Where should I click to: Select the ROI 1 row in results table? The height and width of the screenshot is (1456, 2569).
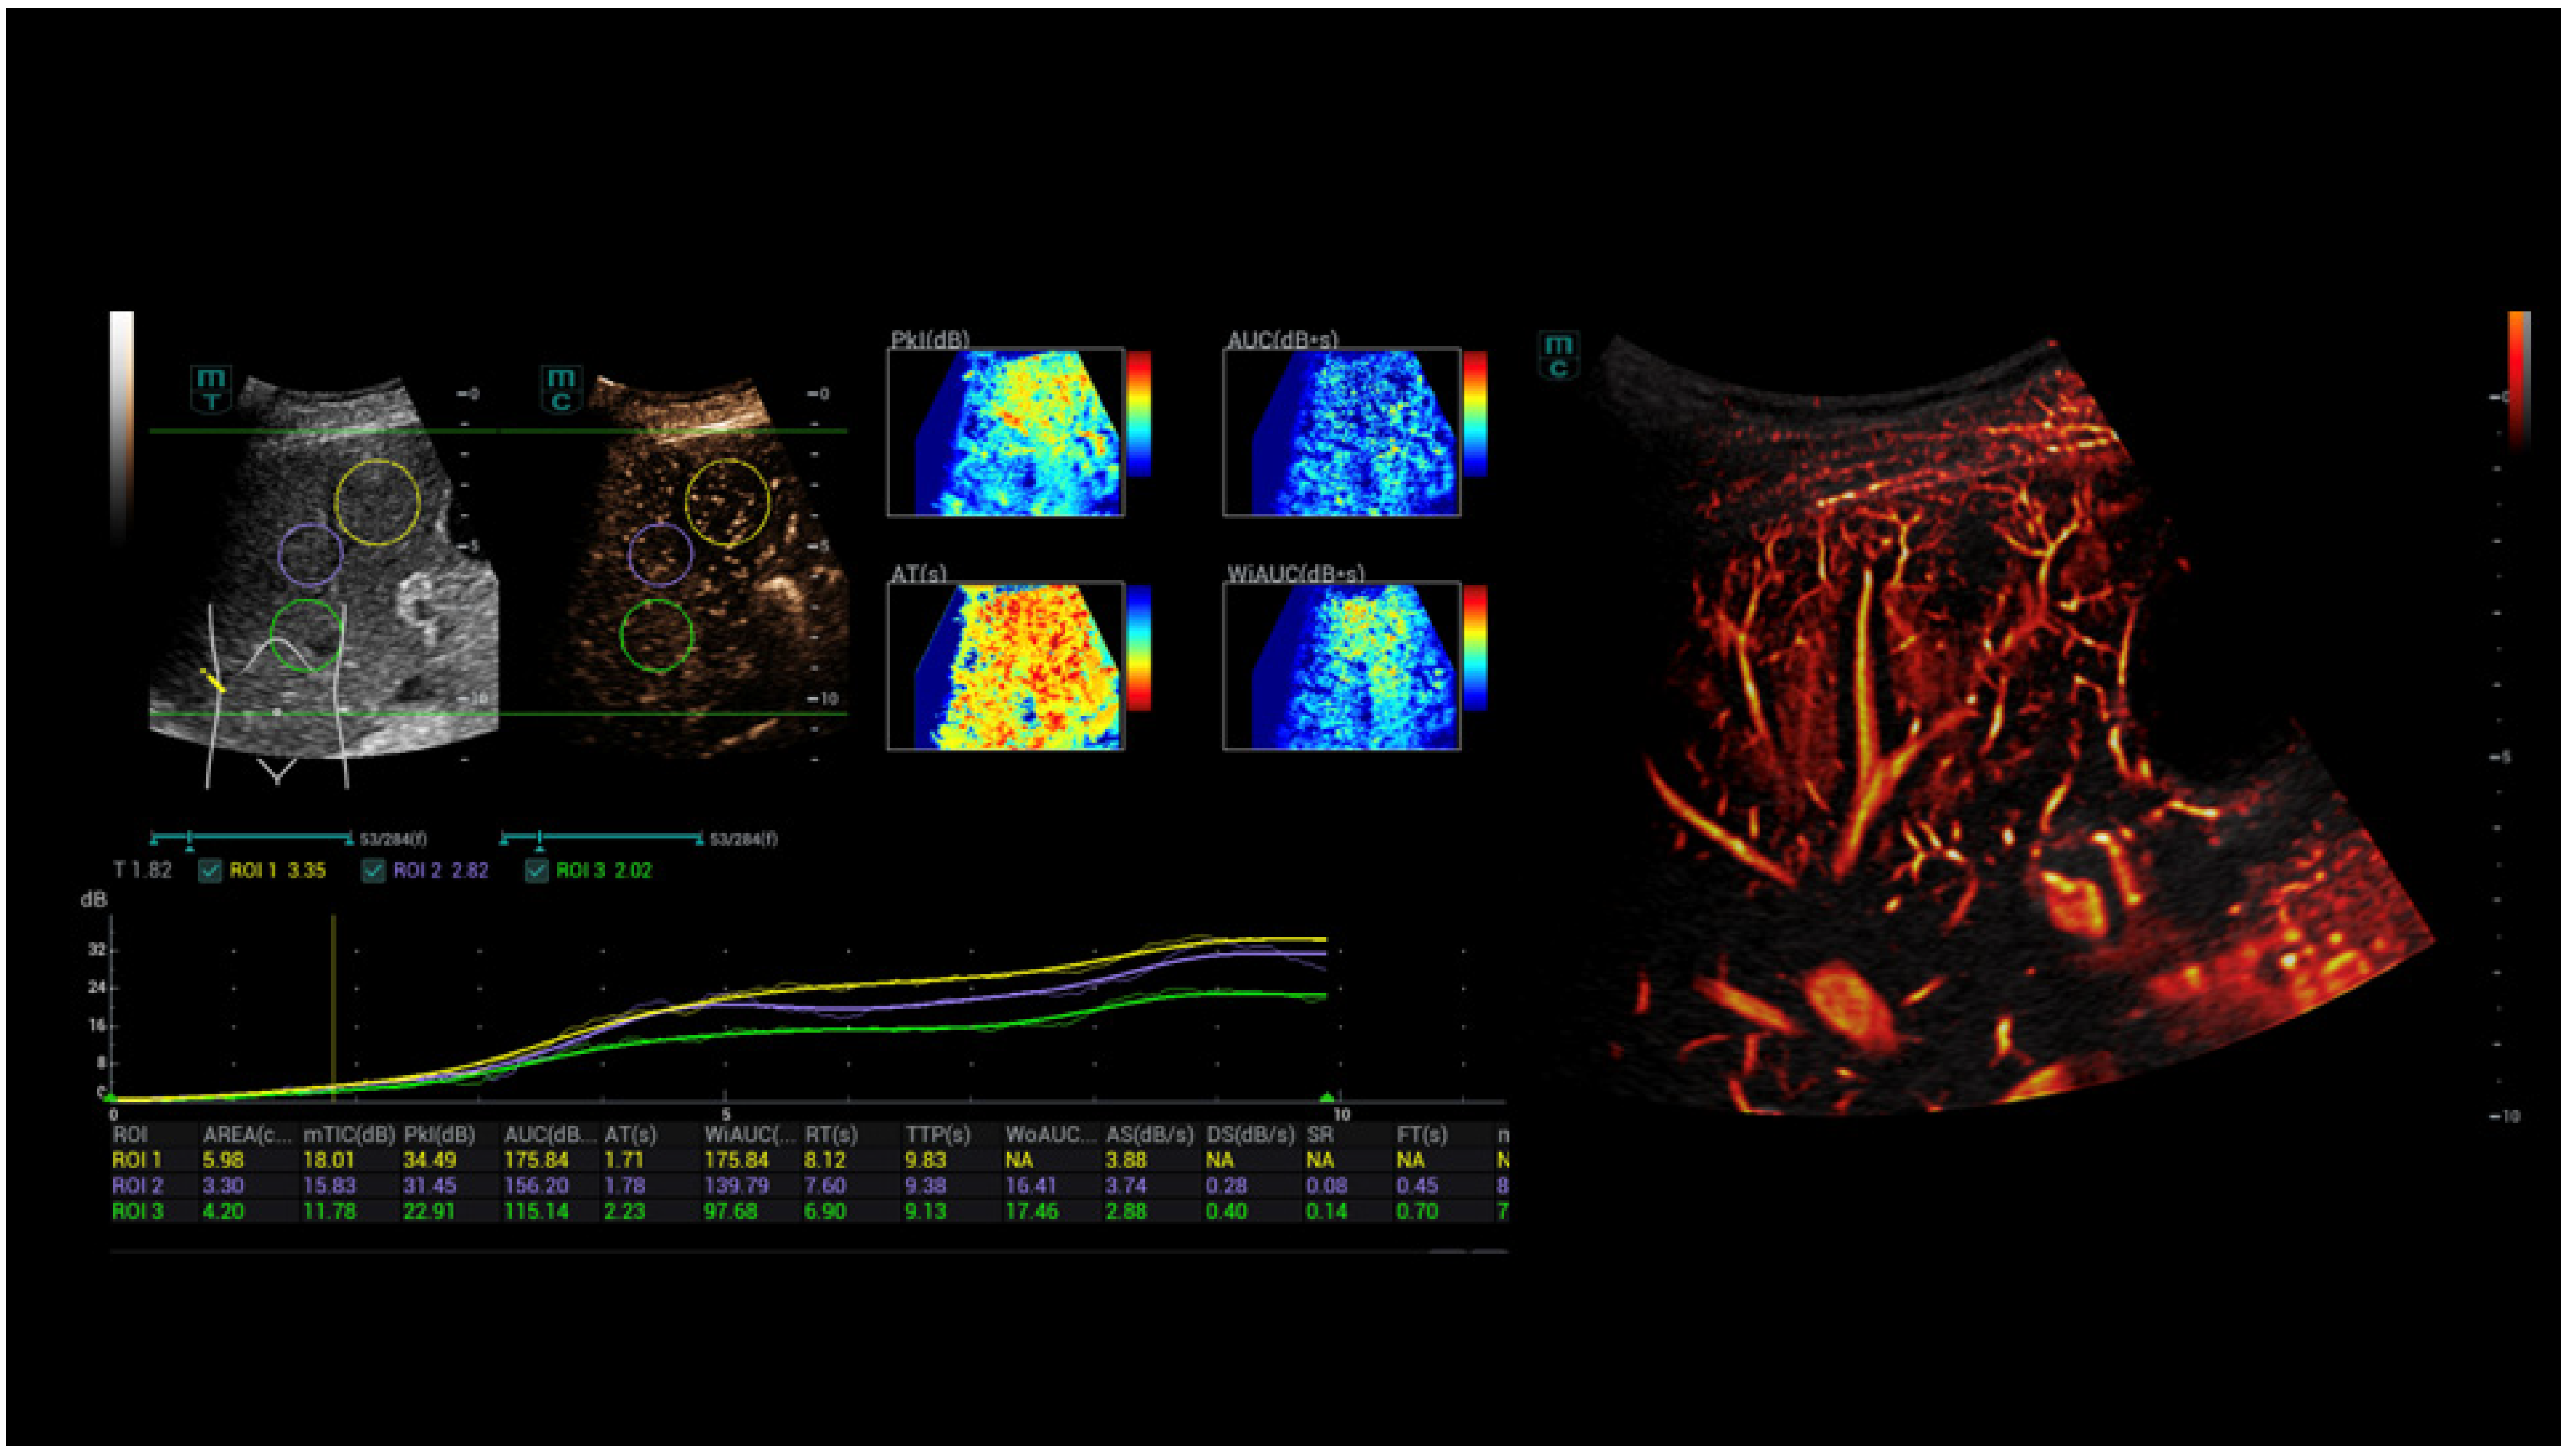point(136,1161)
